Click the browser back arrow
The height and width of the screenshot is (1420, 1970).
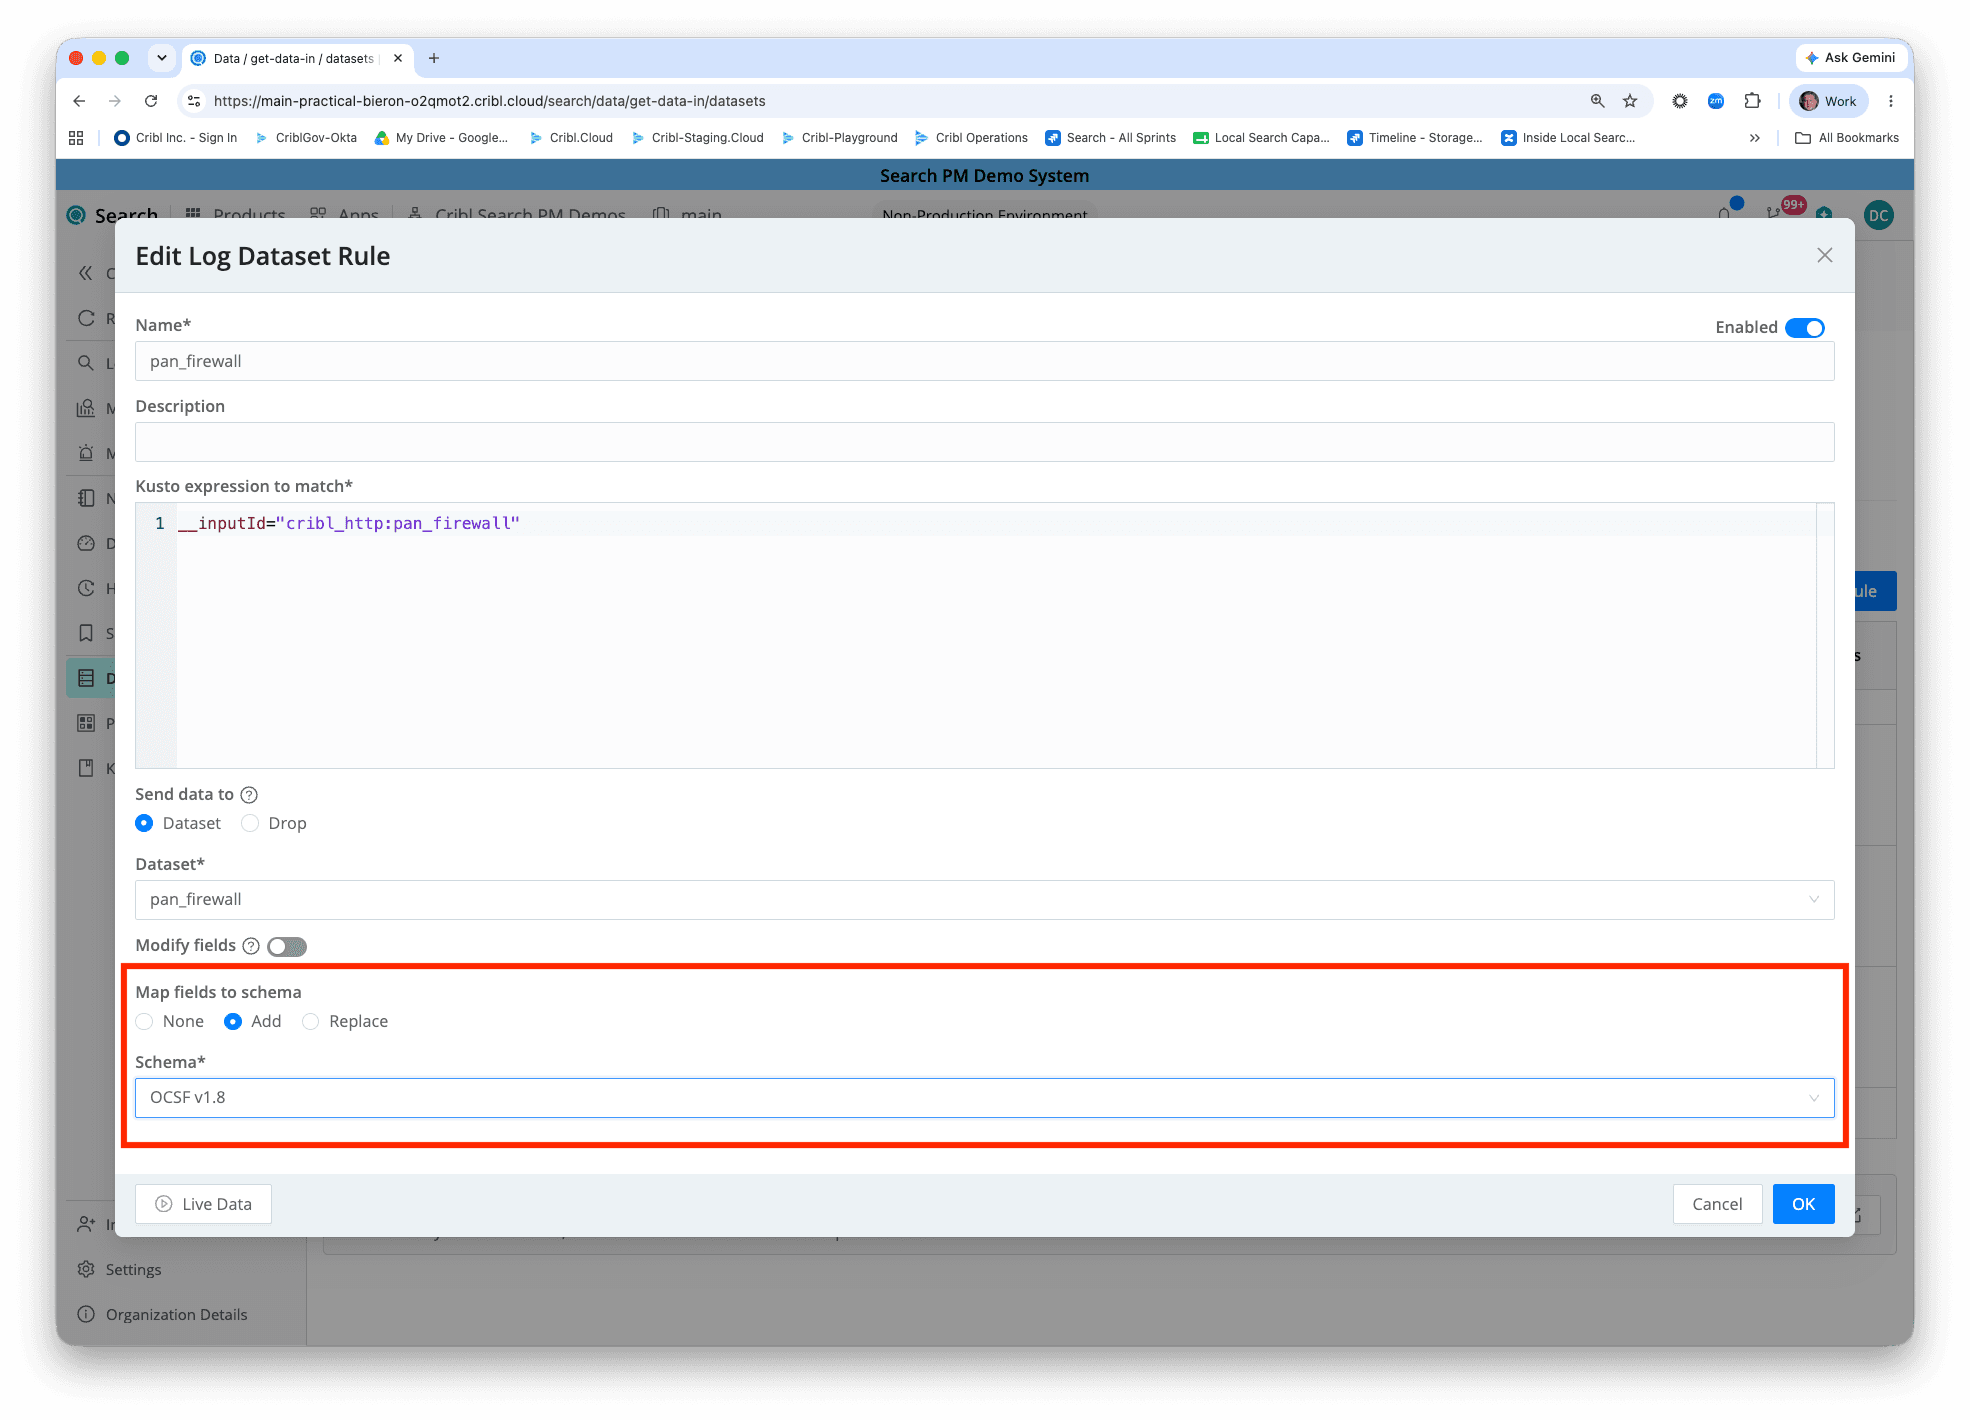tap(79, 101)
